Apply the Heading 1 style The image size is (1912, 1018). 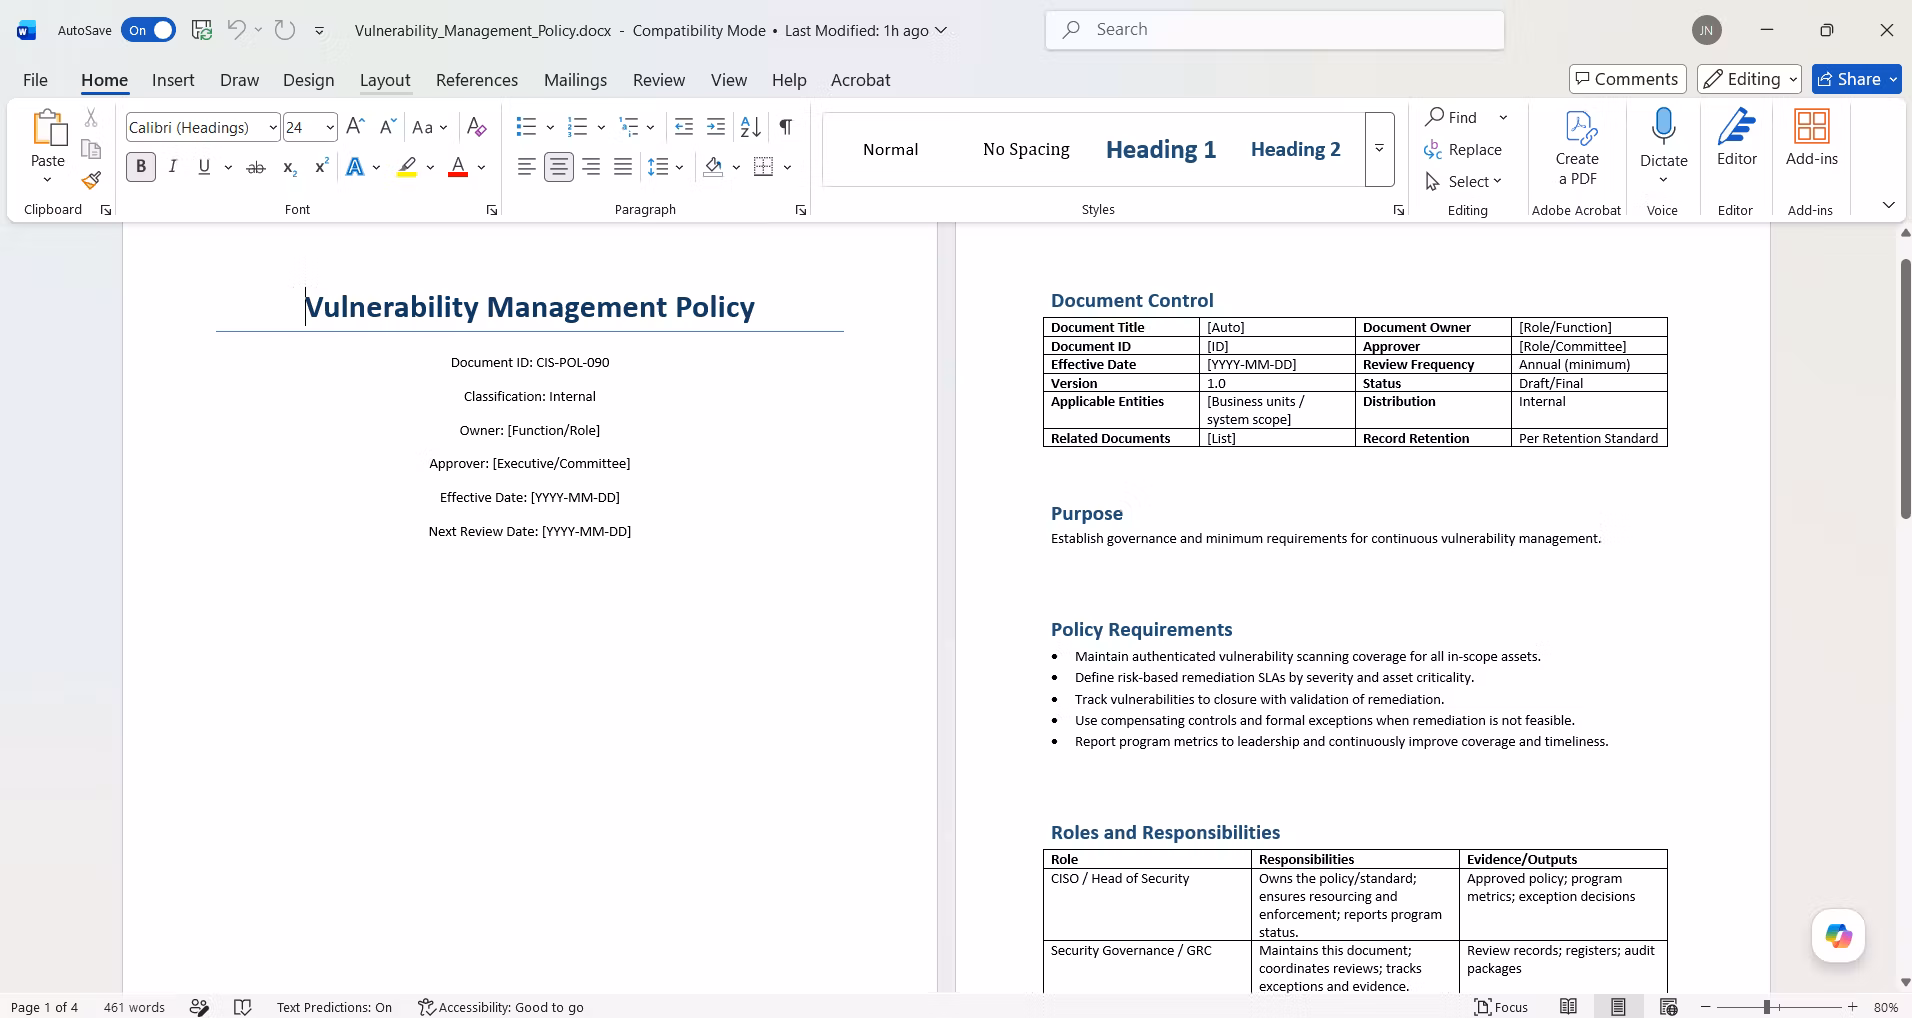coord(1161,149)
